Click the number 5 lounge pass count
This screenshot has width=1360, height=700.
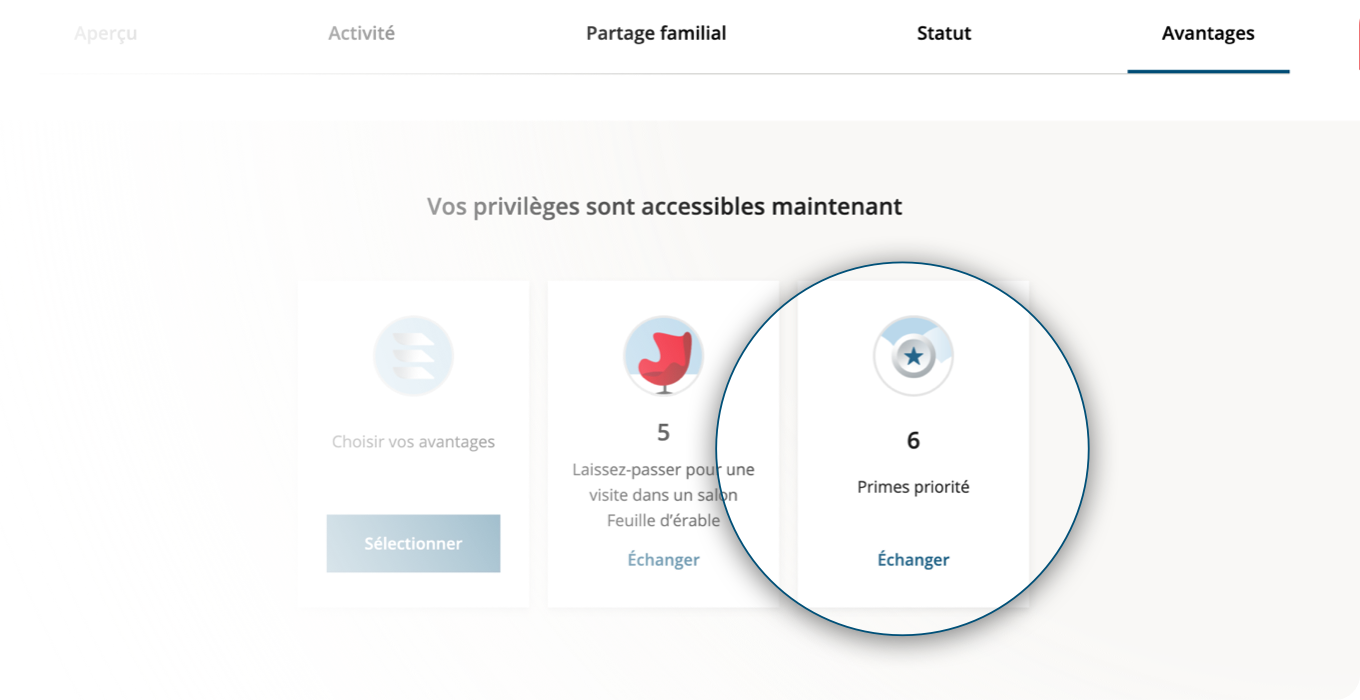point(663,432)
